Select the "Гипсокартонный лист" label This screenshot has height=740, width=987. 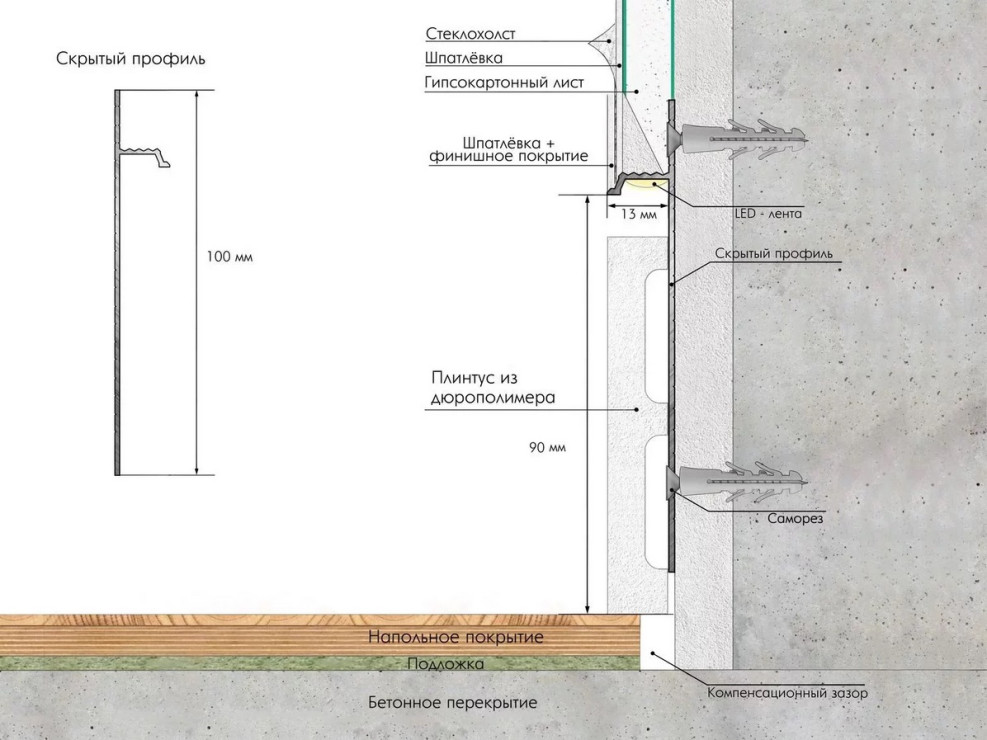pos(503,83)
